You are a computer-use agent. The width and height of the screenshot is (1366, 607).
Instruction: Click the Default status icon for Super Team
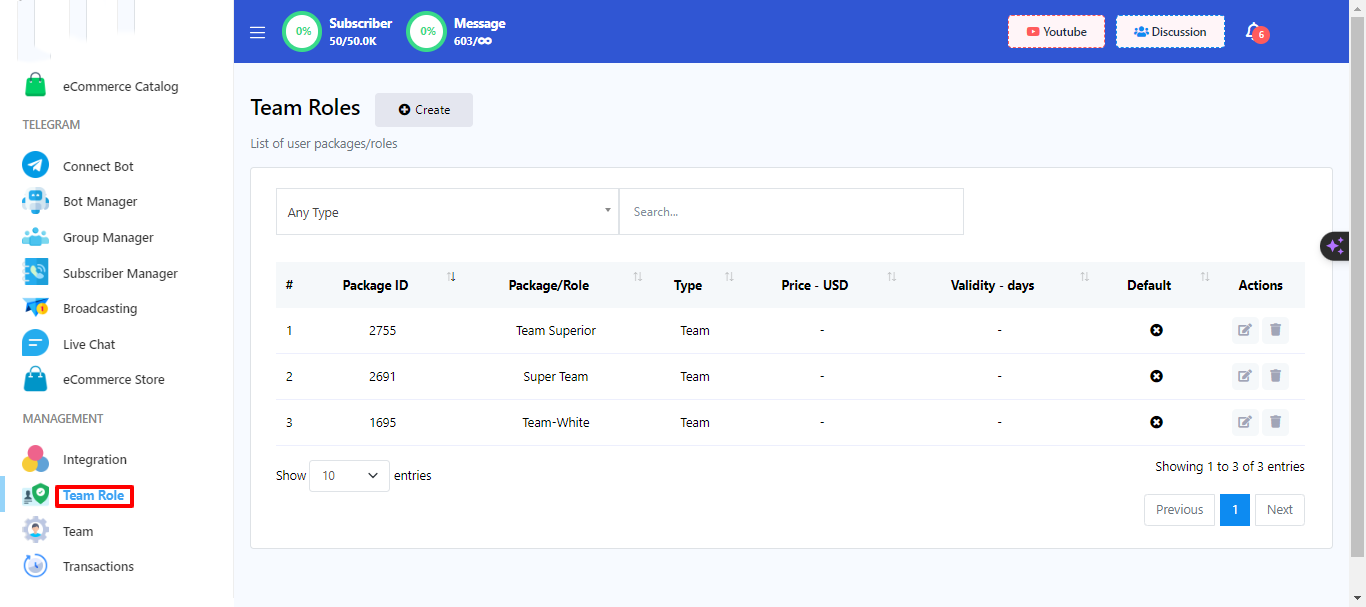pos(1156,376)
